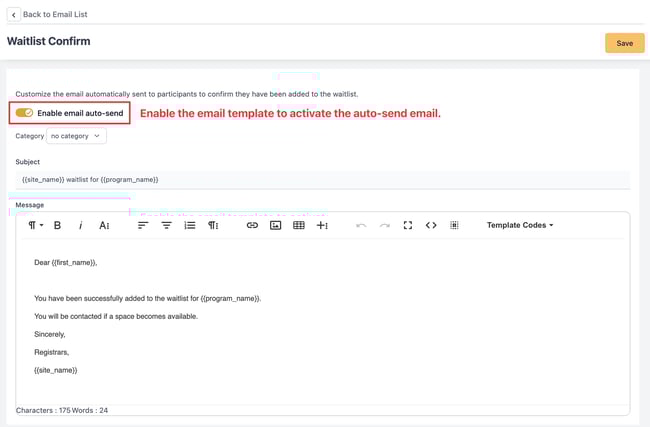The width and height of the screenshot is (650, 427).
Task: Insert a table
Action: click(x=299, y=225)
